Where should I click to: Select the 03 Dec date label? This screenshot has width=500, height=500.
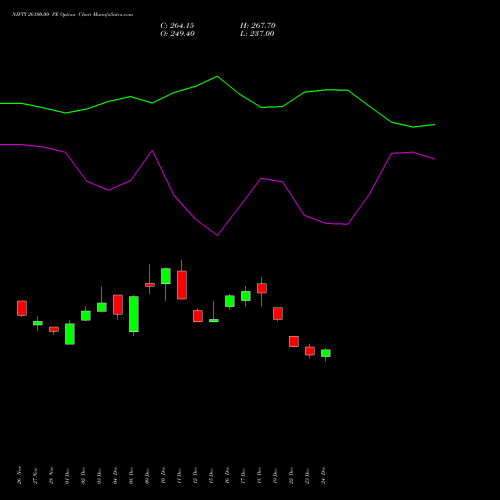[x=99, y=475]
